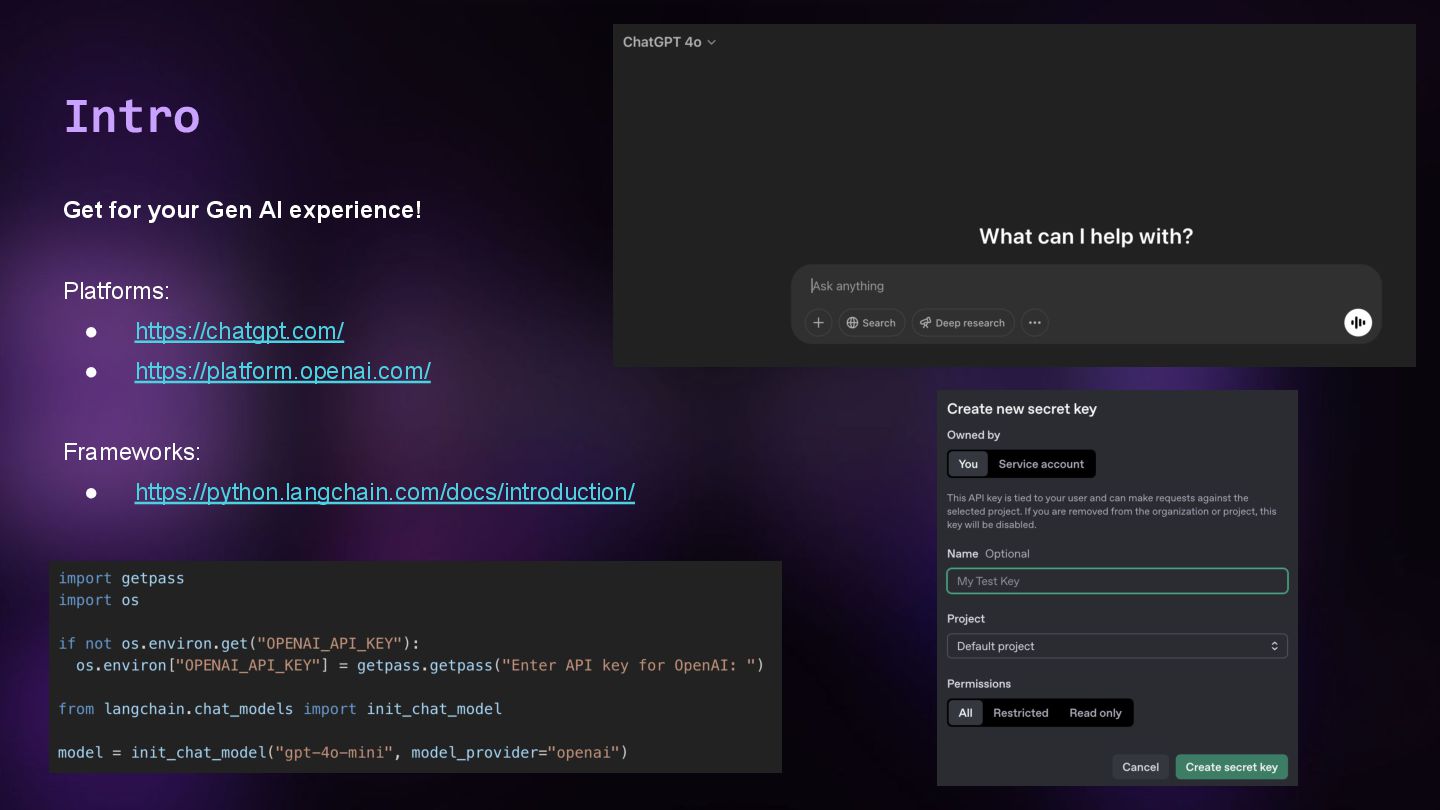The width and height of the screenshot is (1440, 810).
Task: Enable Deep research in ChatGPT
Action: click(963, 323)
